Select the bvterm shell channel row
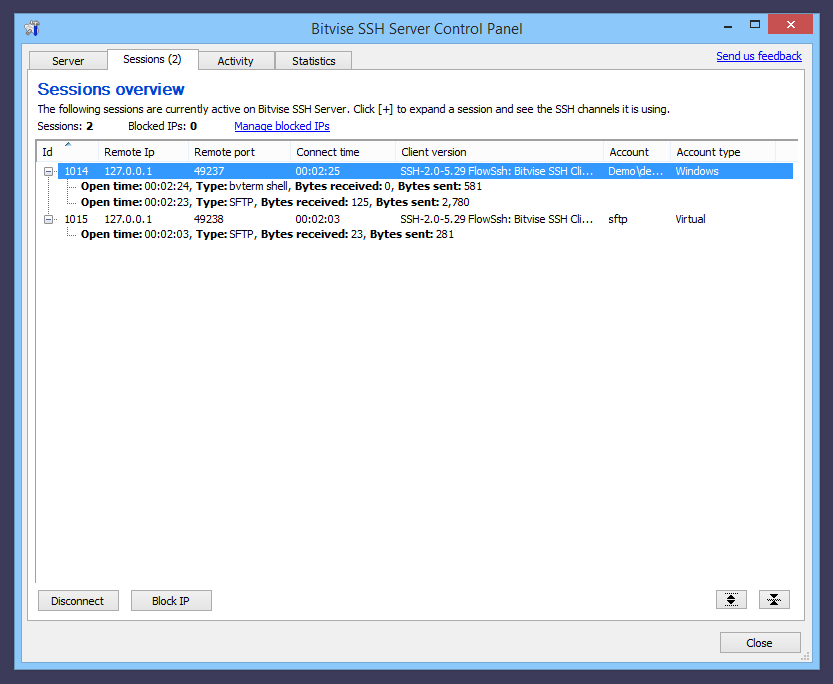833x684 pixels. pos(281,186)
